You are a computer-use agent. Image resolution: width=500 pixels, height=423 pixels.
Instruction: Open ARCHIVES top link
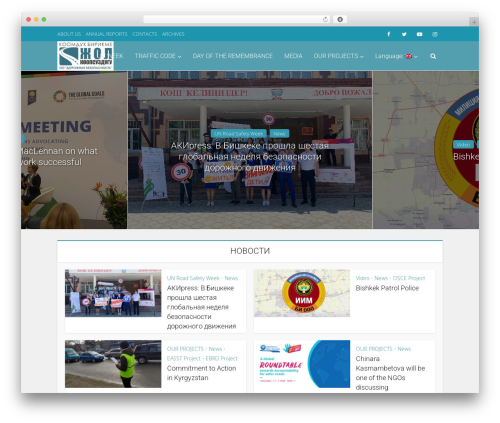point(173,34)
